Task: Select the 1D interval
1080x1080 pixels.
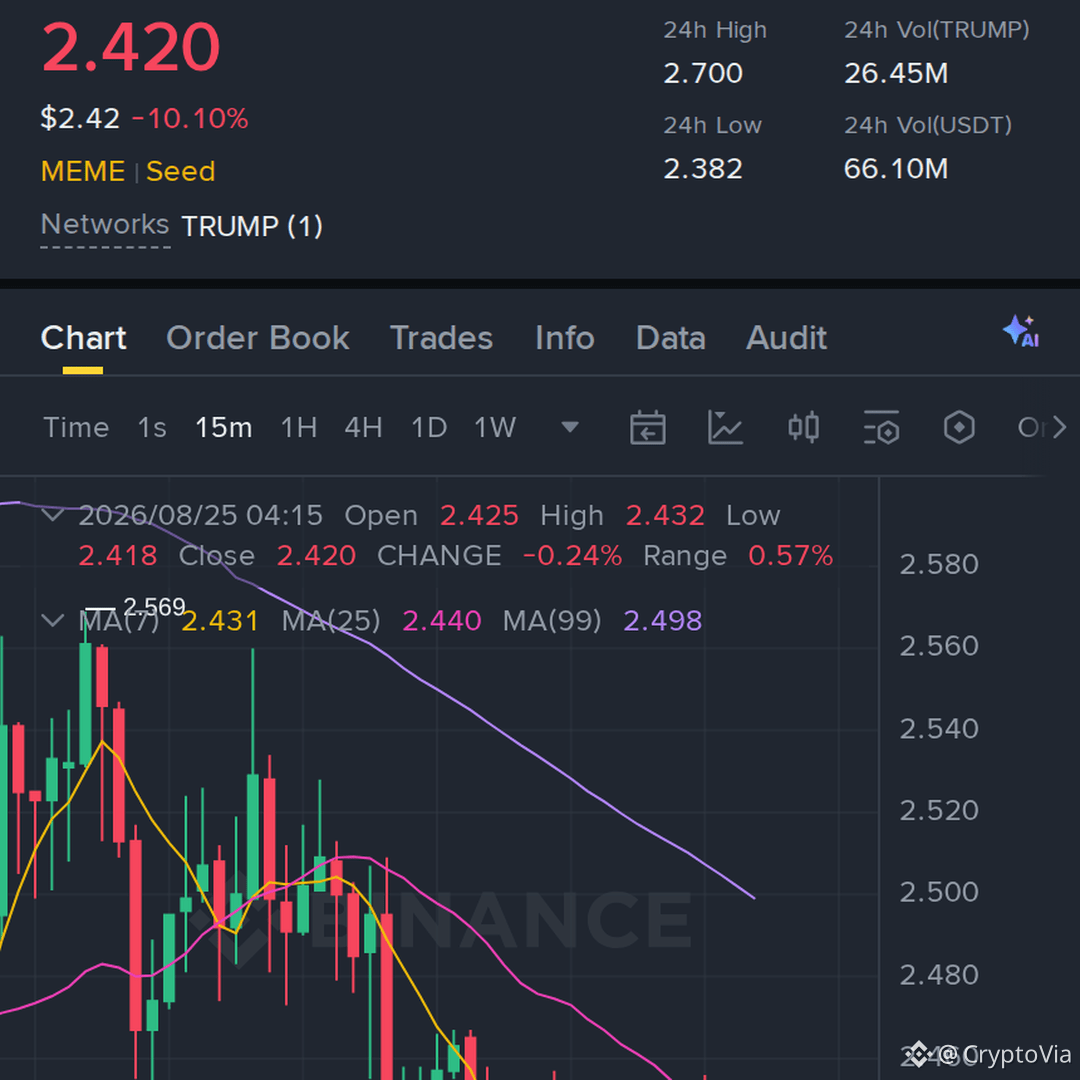Action: pyautogui.click(x=429, y=428)
